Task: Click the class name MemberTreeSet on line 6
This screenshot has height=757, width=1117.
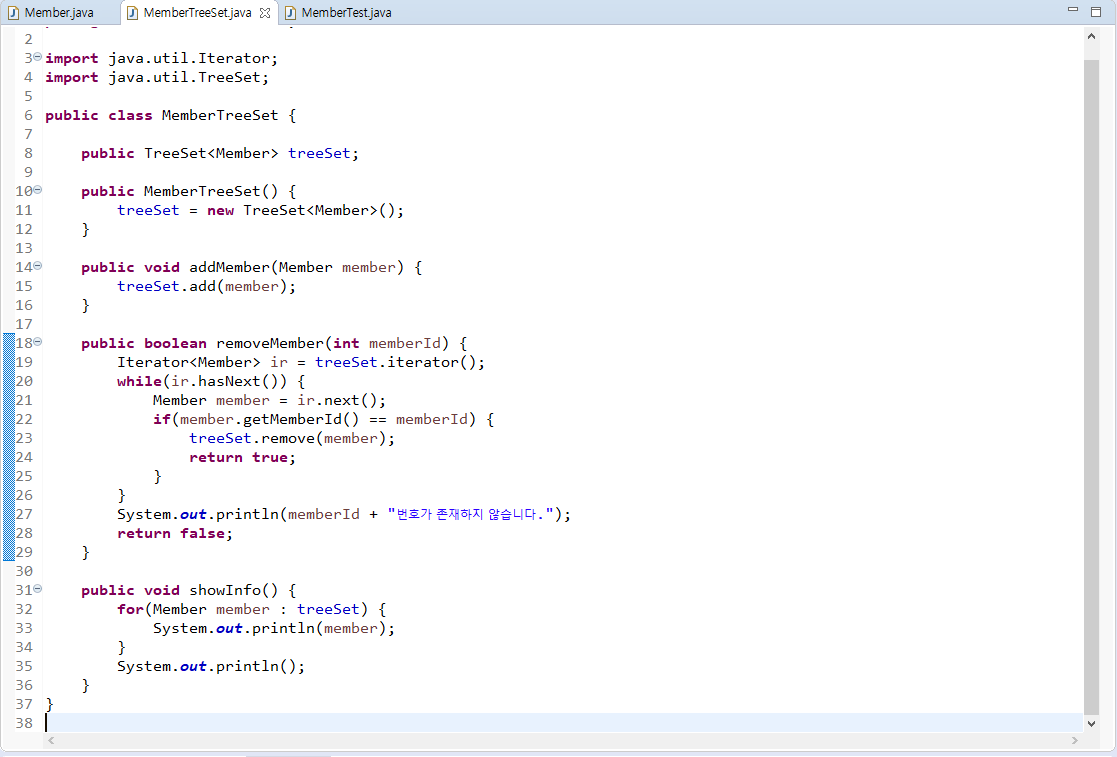Action: (219, 115)
